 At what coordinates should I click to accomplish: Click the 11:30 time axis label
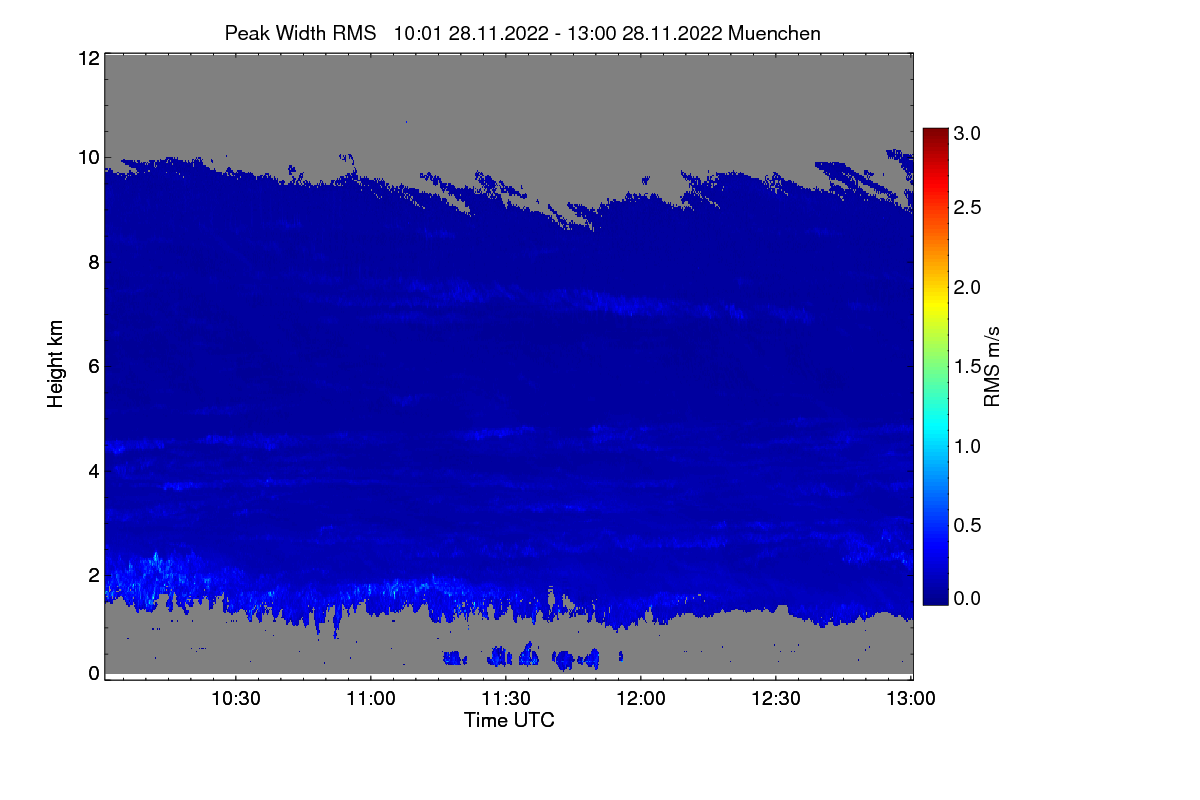click(506, 699)
